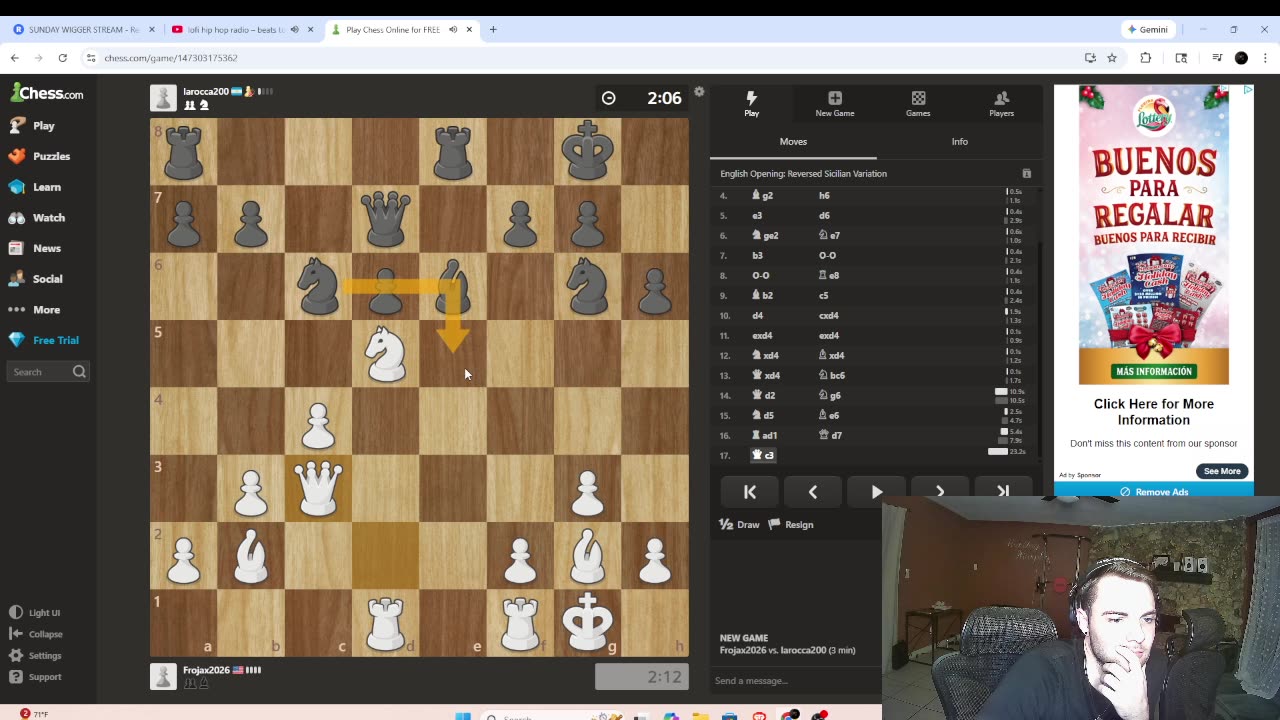
Task: Open board settings gear near the clock
Action: pos(699,92)
